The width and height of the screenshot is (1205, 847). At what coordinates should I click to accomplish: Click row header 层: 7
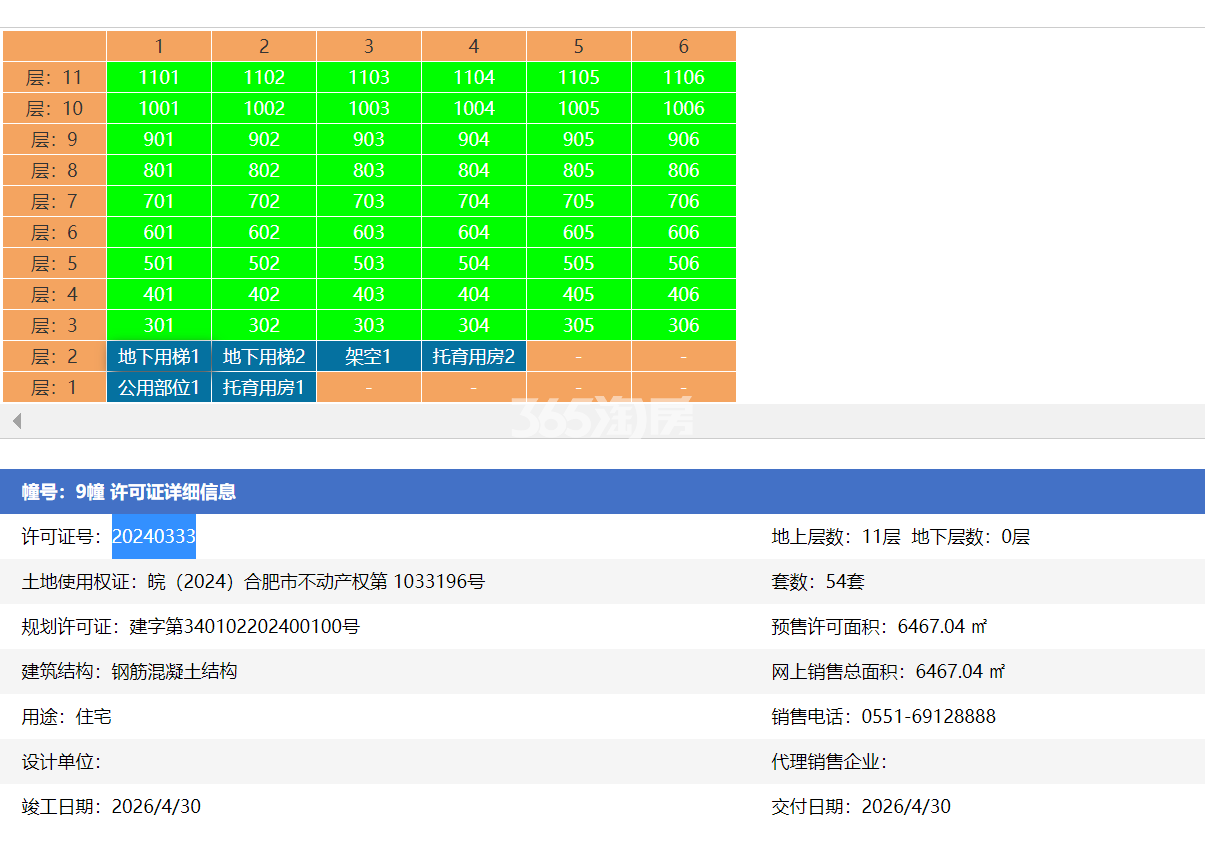tap(54, 201)
